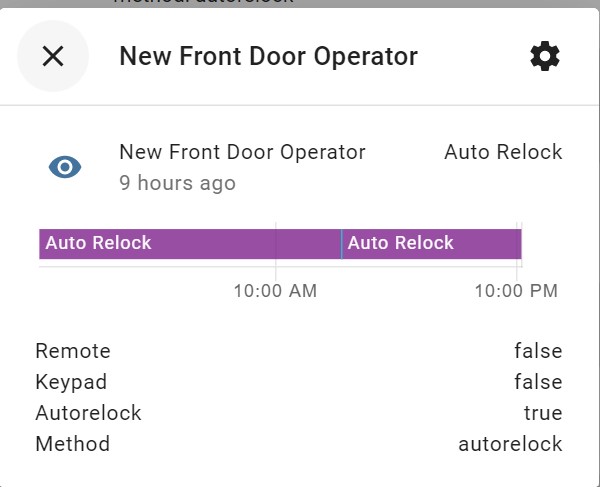The width and height of the screenshot is (600, 487).
Task: Click the false value for Remote
Action: pos(538,351)
